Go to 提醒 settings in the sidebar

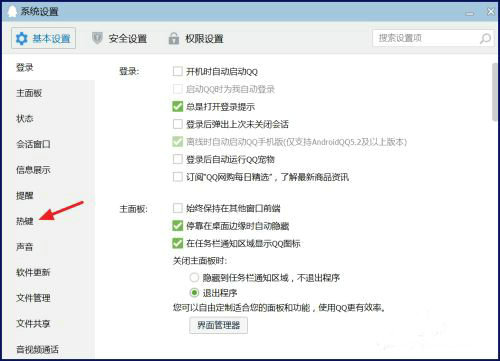49,196
